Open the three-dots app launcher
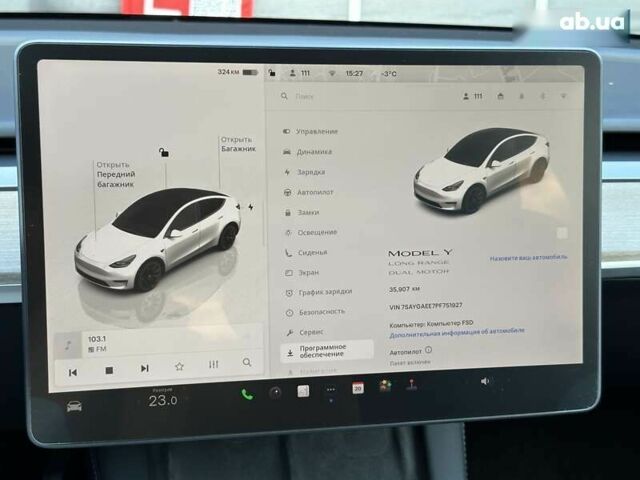 pos(331,390)
